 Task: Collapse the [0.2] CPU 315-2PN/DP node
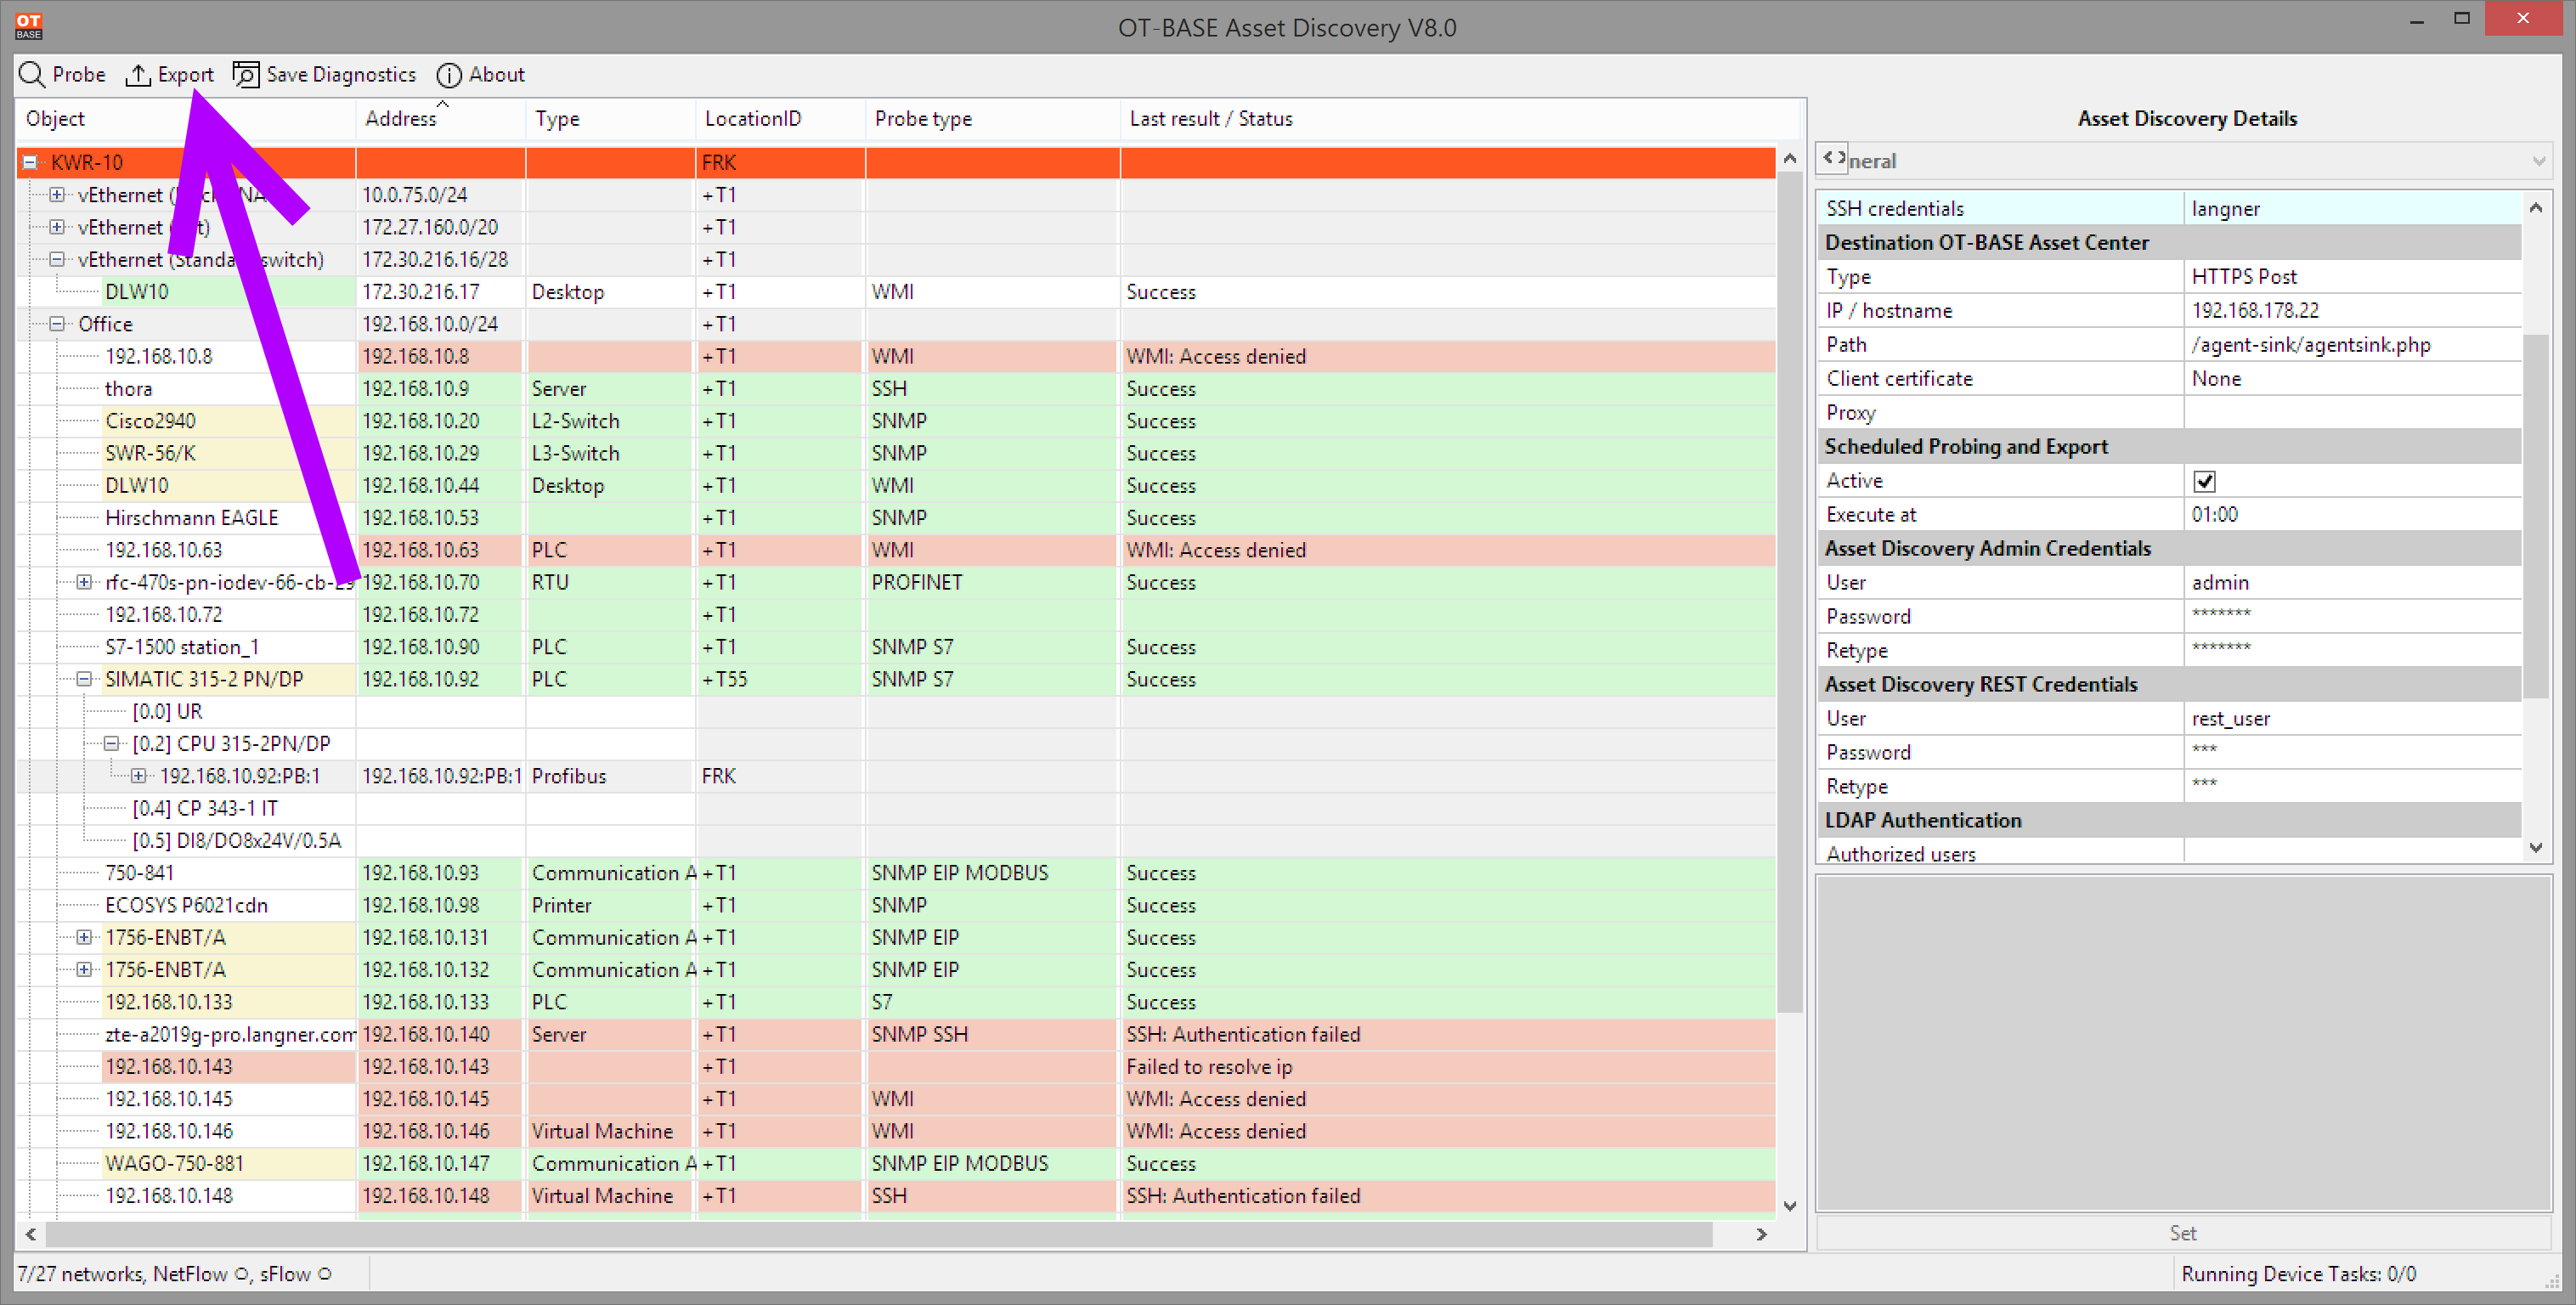(111, 743)
